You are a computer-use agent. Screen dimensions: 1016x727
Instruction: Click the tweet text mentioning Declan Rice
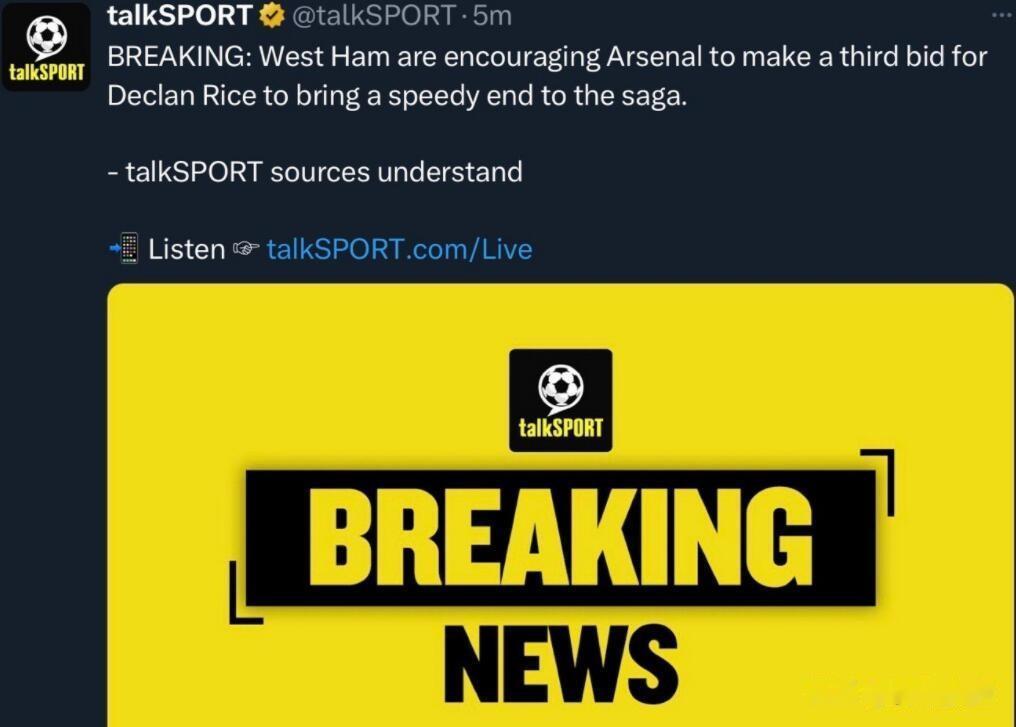pos(547,76)
